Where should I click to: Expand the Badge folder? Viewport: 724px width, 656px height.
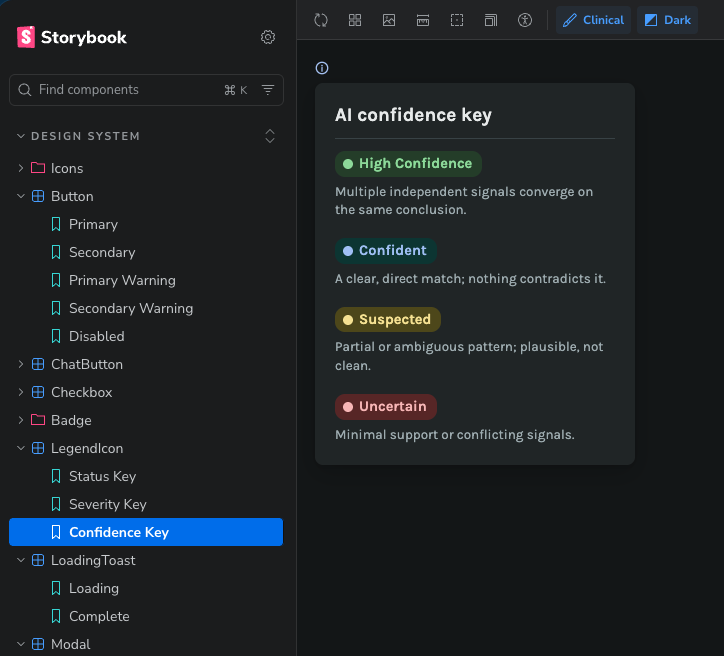tap(146, 421)
